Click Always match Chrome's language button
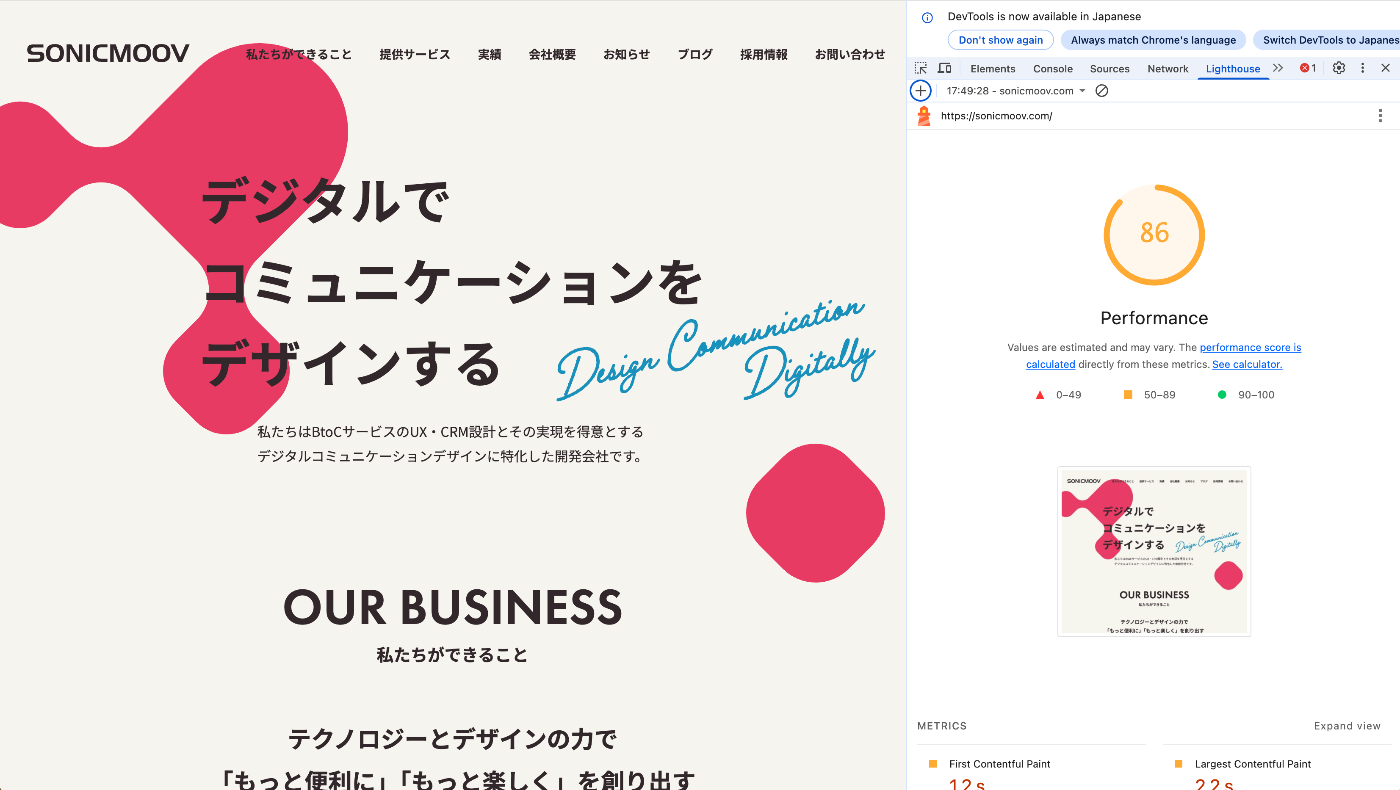 1153,40
